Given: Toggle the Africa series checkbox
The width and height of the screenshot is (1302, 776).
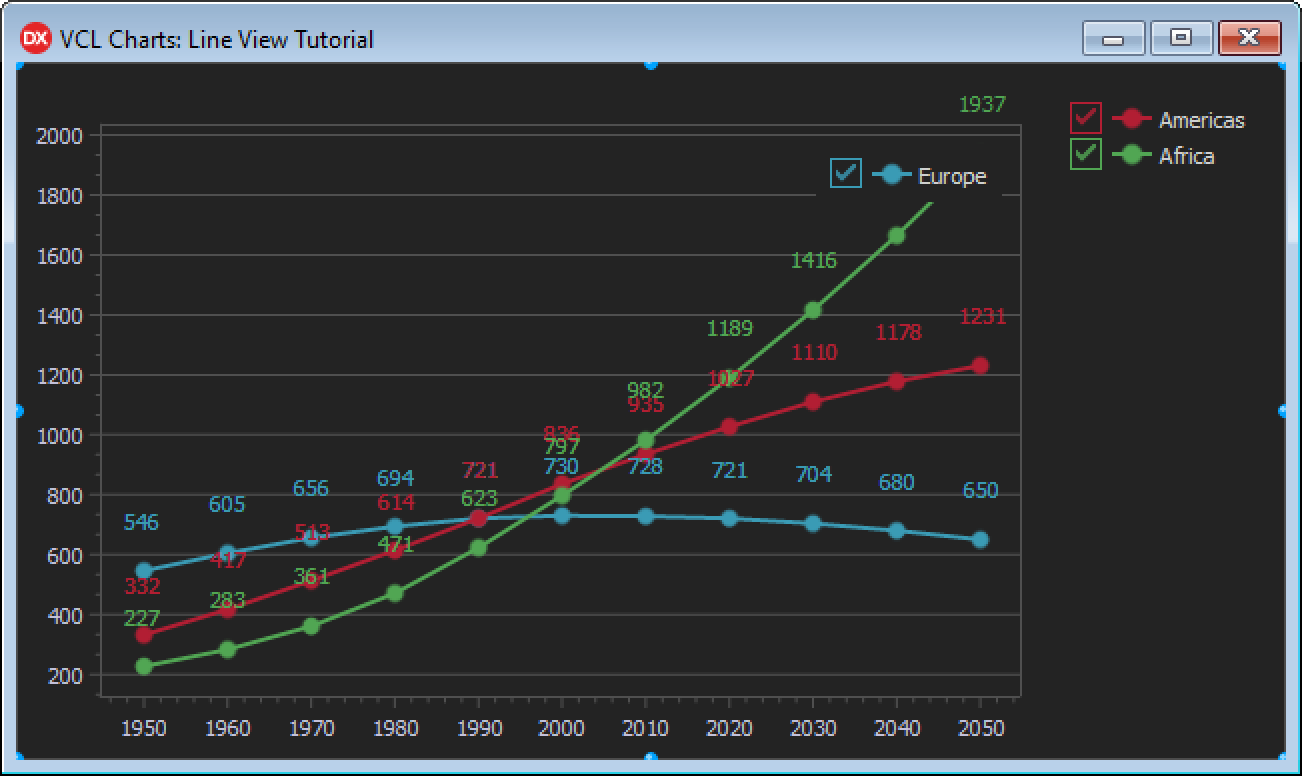Looking at the screenshot, I should click(1085, 155).
